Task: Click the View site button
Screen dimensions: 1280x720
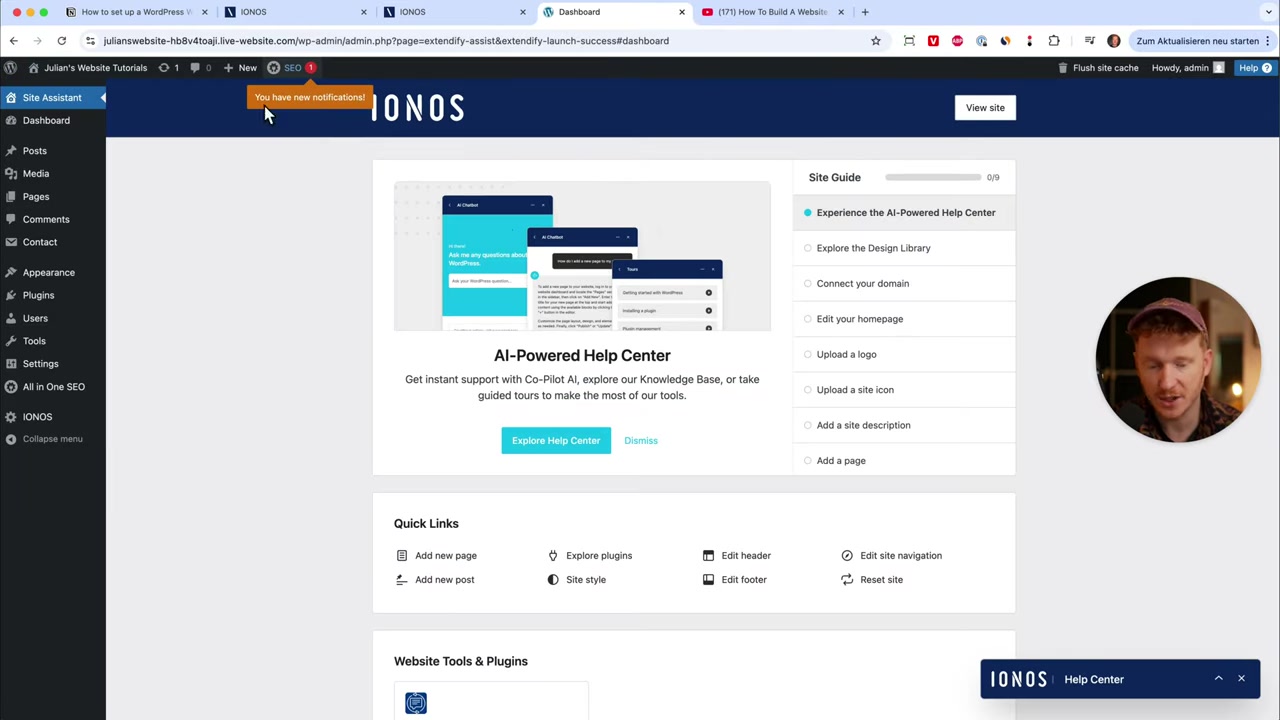Action: click(985, 108)
